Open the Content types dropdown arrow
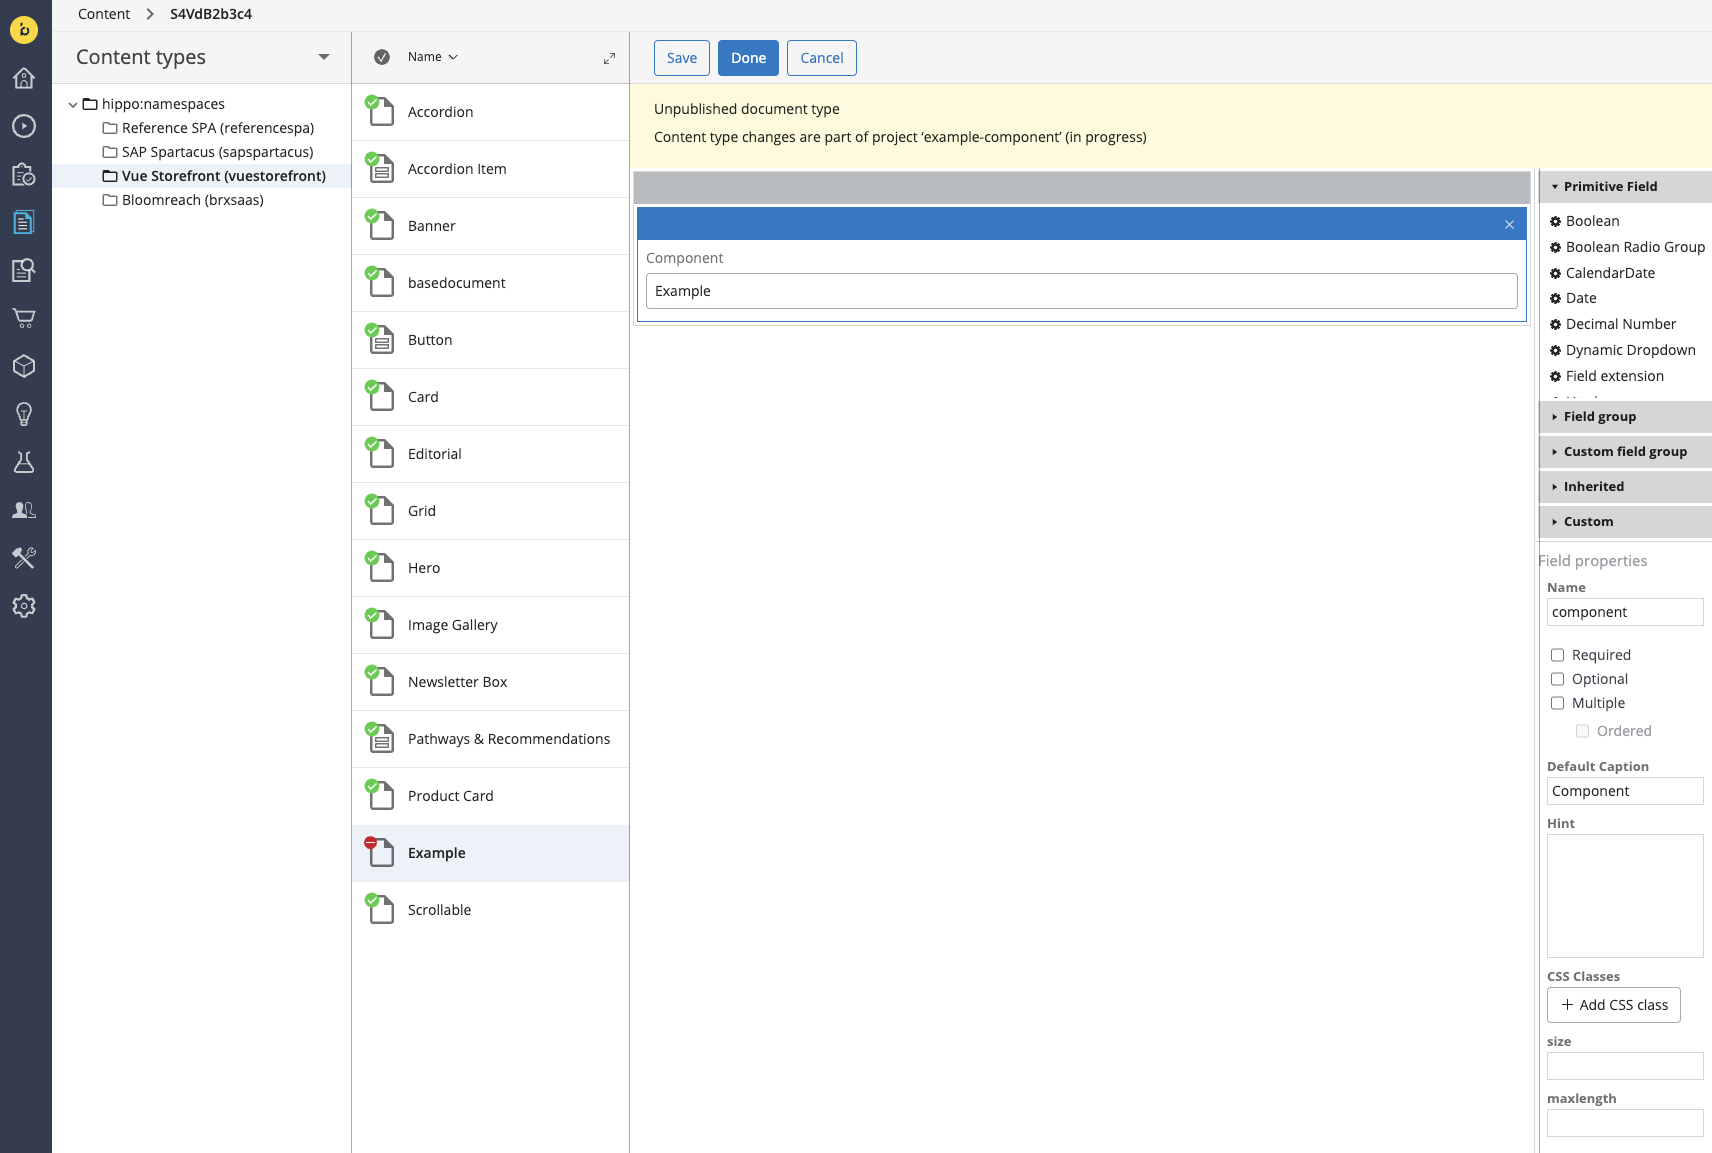Viewport: 1712px width, 1153px height. point(323,57)
